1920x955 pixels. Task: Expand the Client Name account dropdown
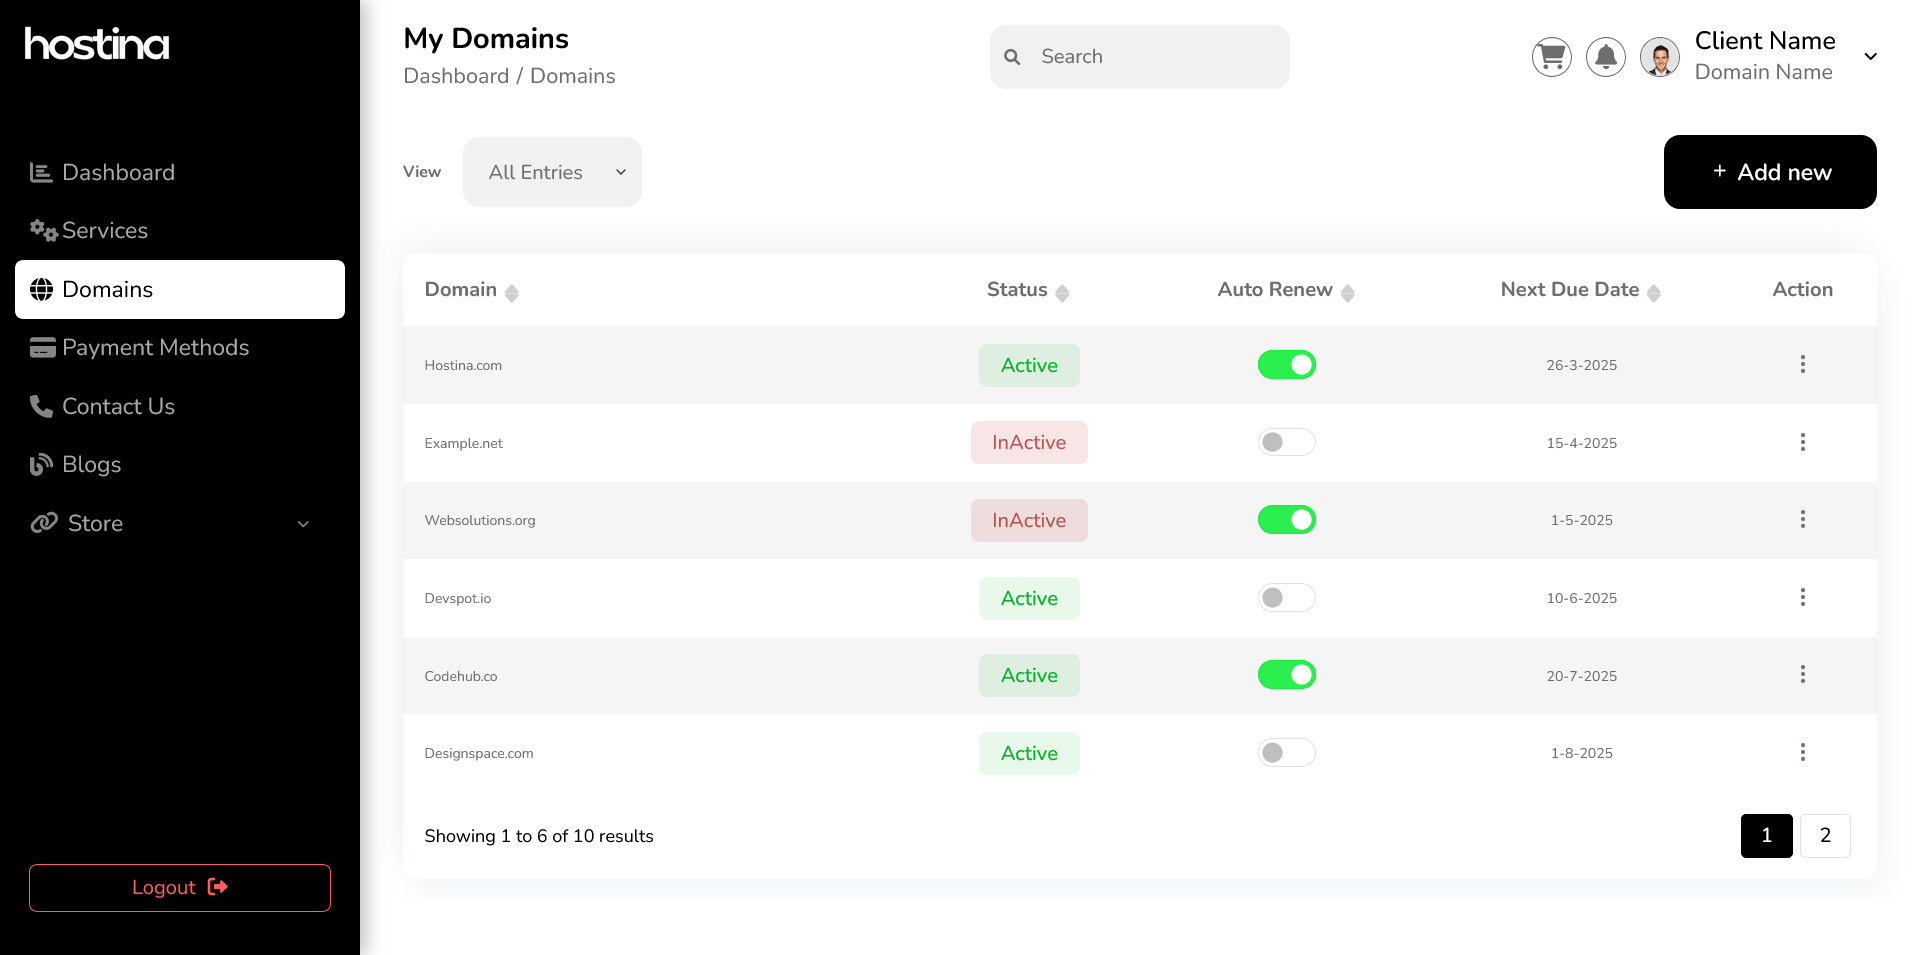1870,57
